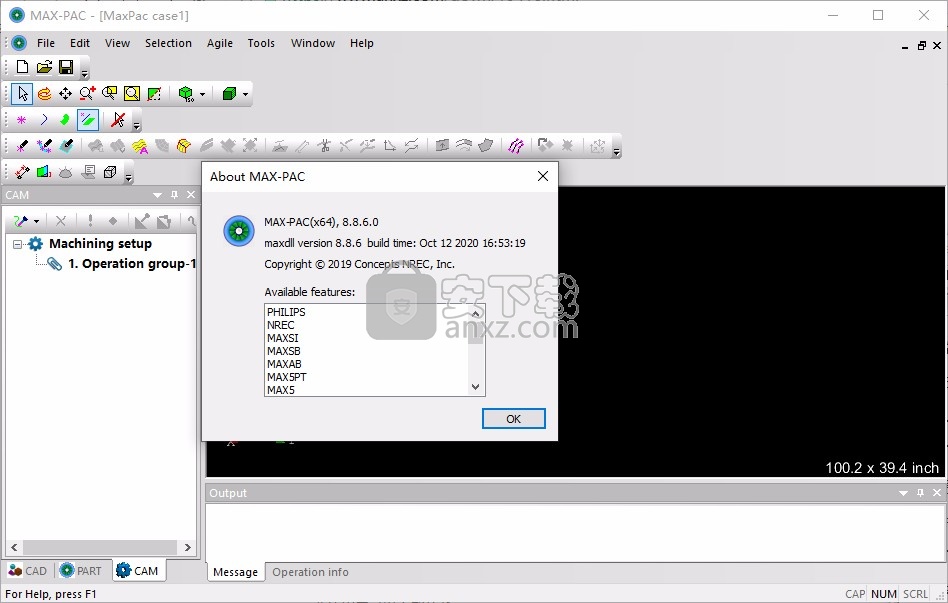Expand the selection filter toolbar overflow
The image size is (948, 603).
tap(137, 126)
